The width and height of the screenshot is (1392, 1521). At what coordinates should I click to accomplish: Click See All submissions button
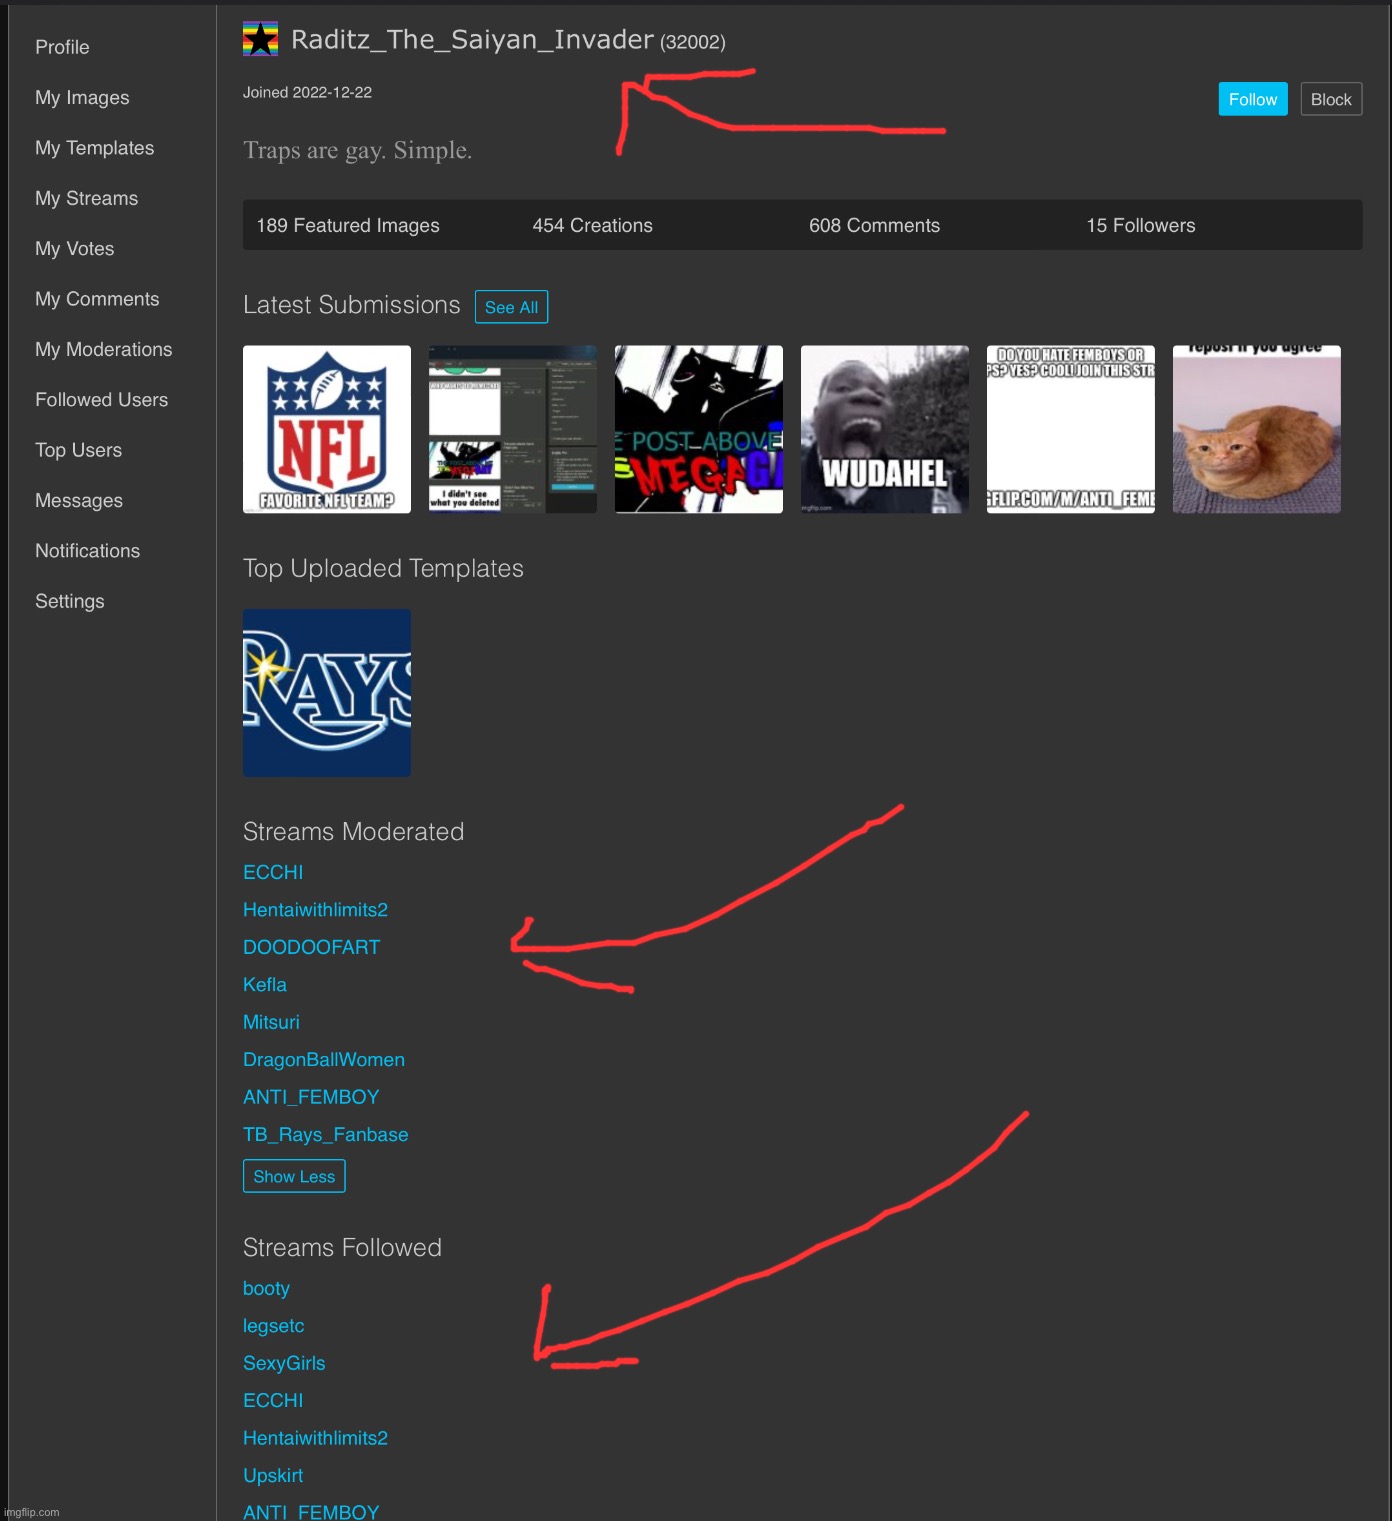pos(511,307)
